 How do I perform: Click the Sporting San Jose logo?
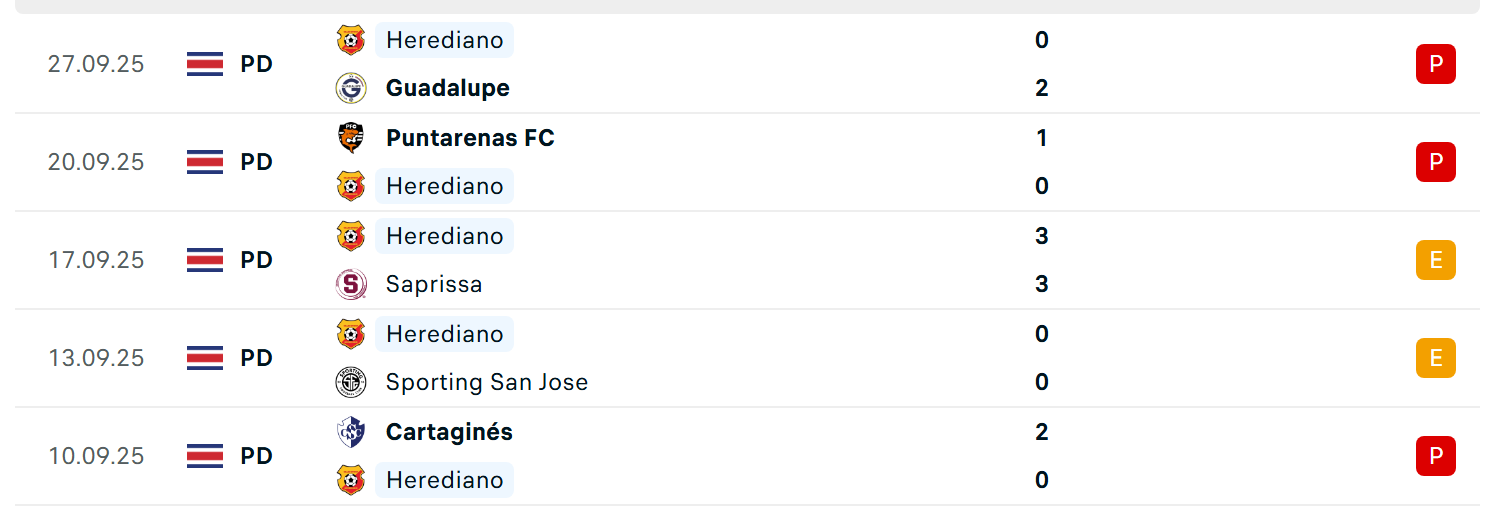[x=351, y=382]
